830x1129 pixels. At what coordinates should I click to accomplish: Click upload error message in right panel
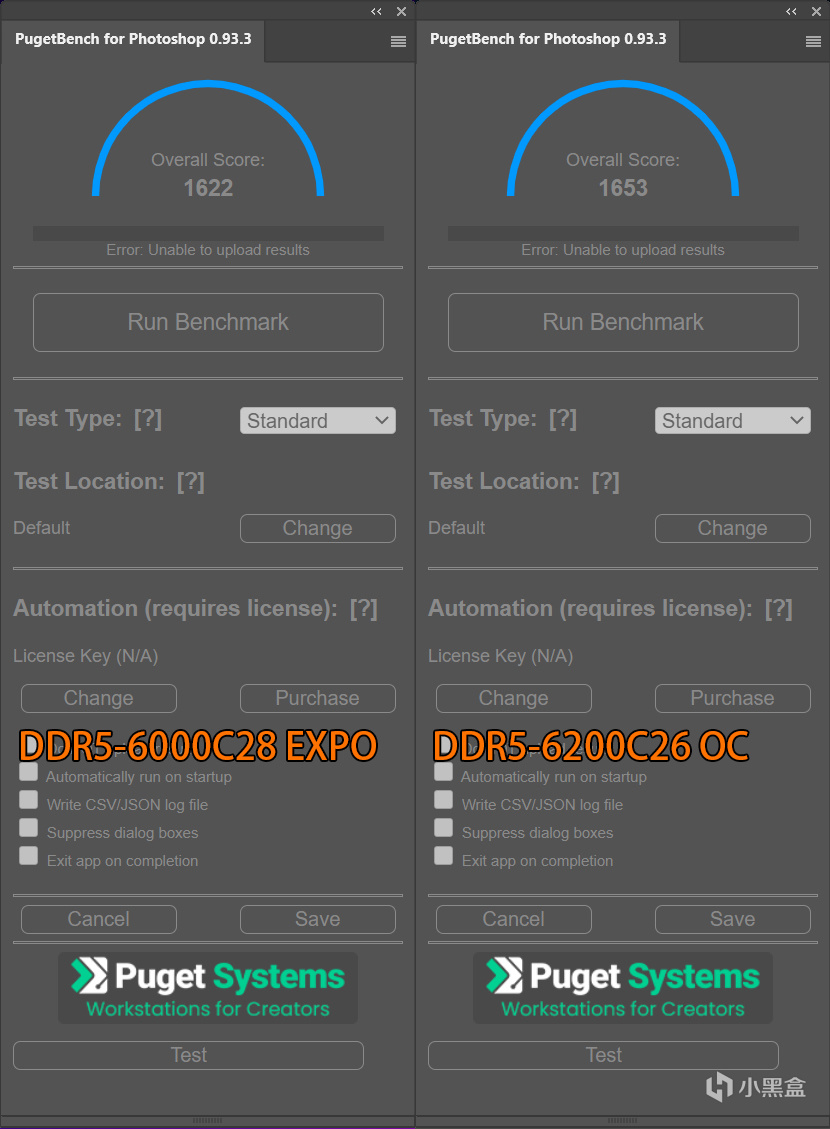pos(623,251)
